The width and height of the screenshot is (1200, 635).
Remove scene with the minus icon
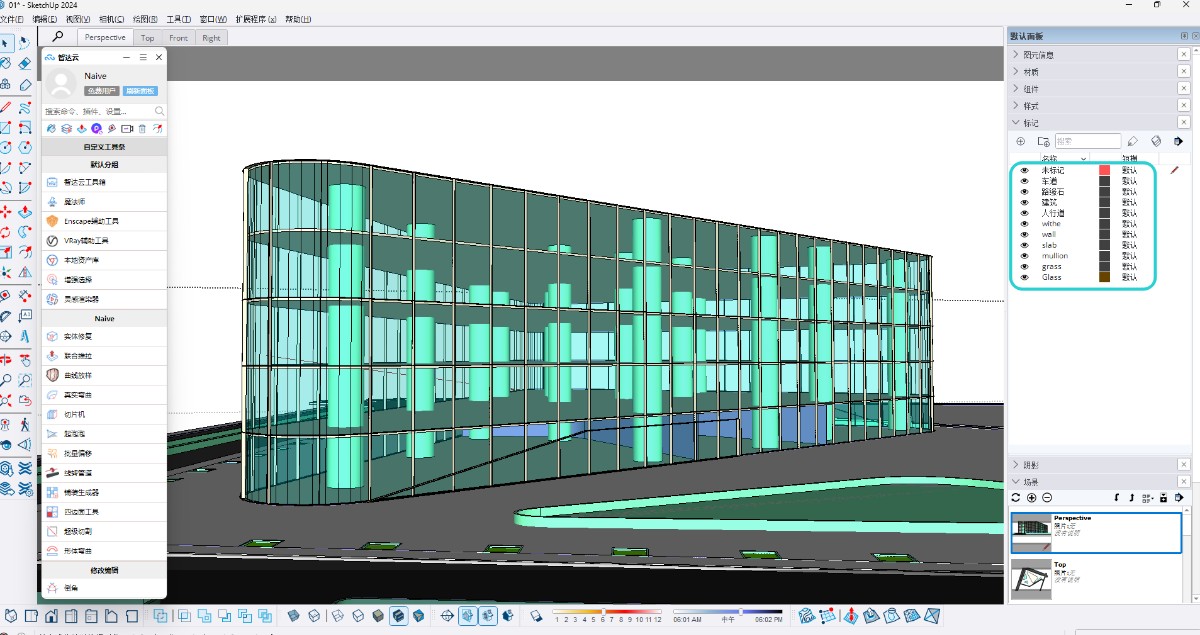pyautogui.click(x=1047, y=497)
